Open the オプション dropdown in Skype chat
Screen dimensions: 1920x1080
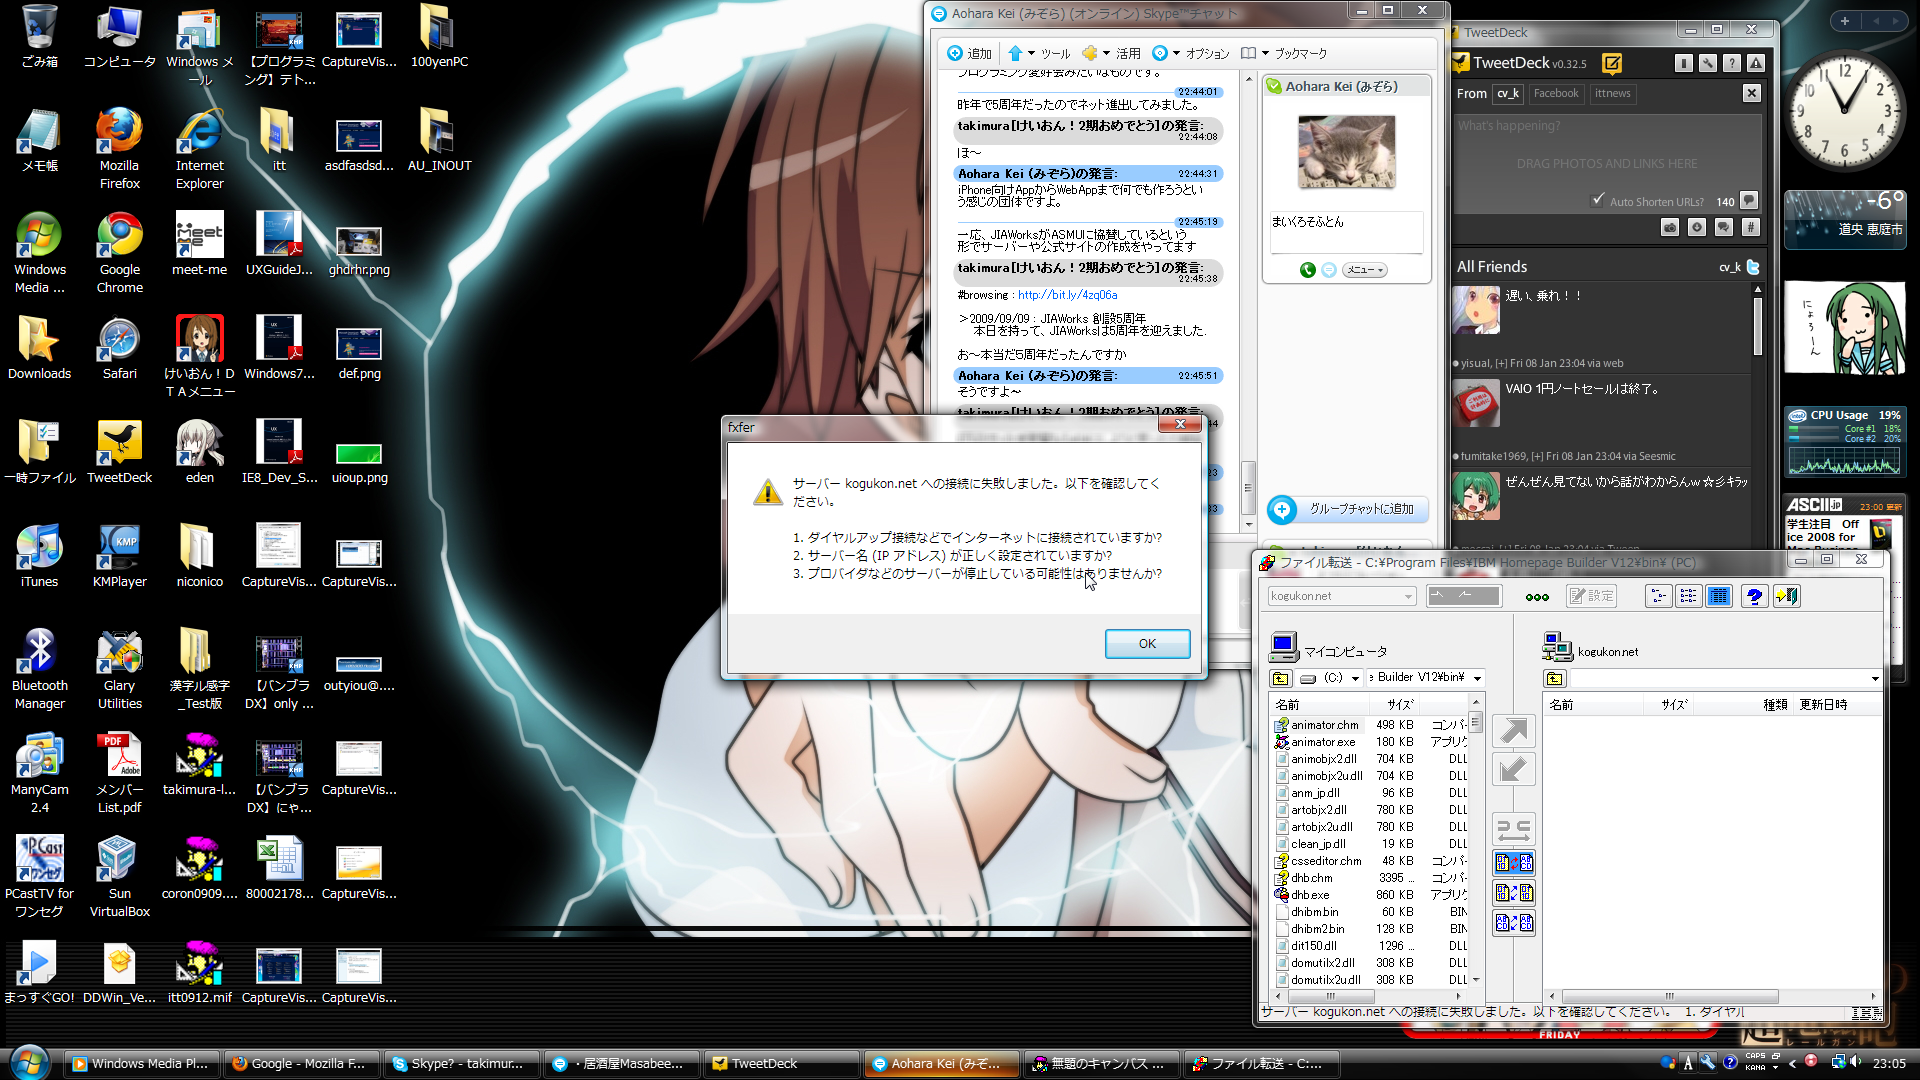pyautogui.click(x=1191, y=53)
